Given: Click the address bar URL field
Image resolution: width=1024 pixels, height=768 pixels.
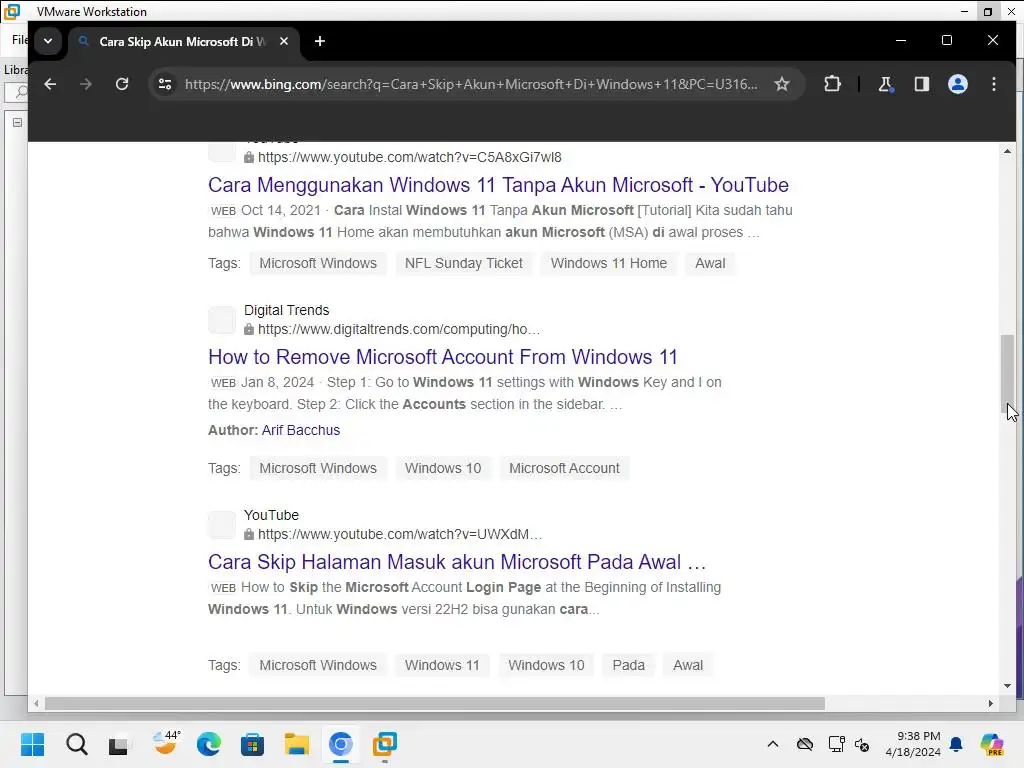Looking at the screenshot, I should pos(471,84).
